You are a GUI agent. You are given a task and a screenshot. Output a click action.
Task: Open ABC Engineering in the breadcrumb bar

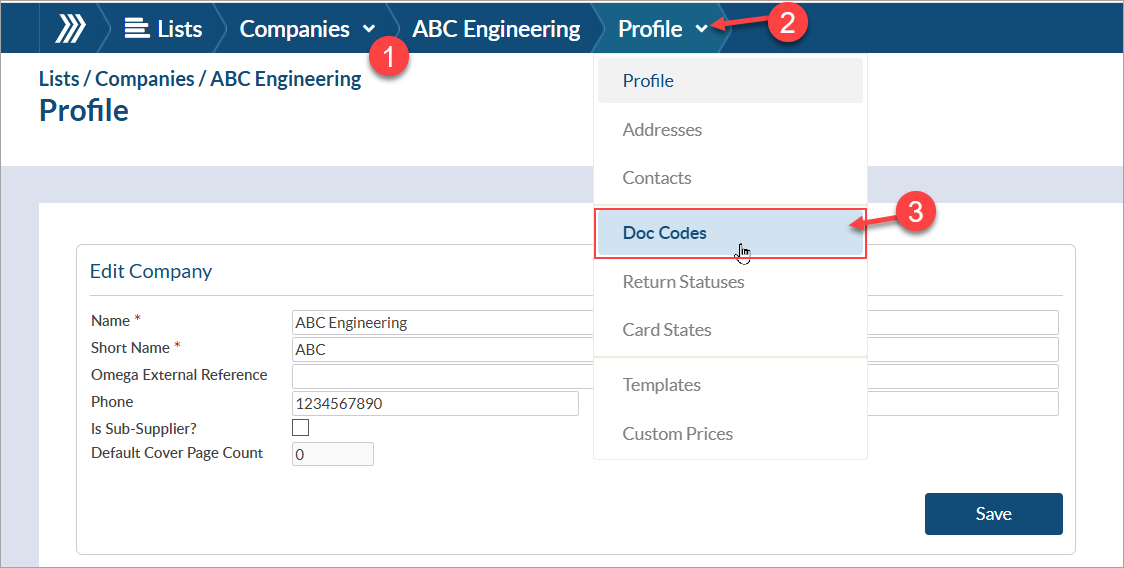[496, 29]
